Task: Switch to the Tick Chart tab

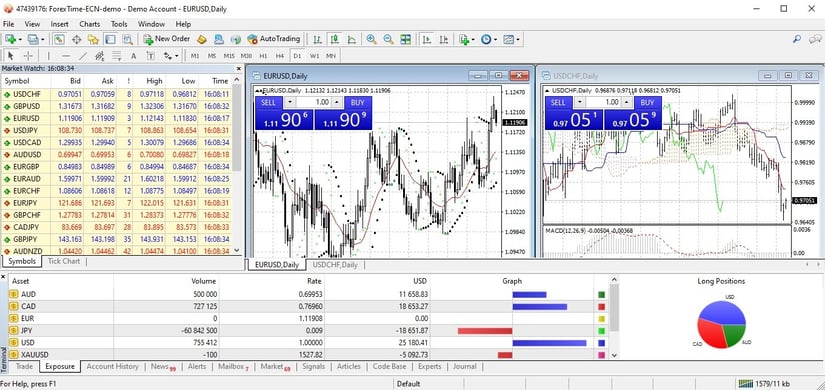Action: tap(64, 261)
